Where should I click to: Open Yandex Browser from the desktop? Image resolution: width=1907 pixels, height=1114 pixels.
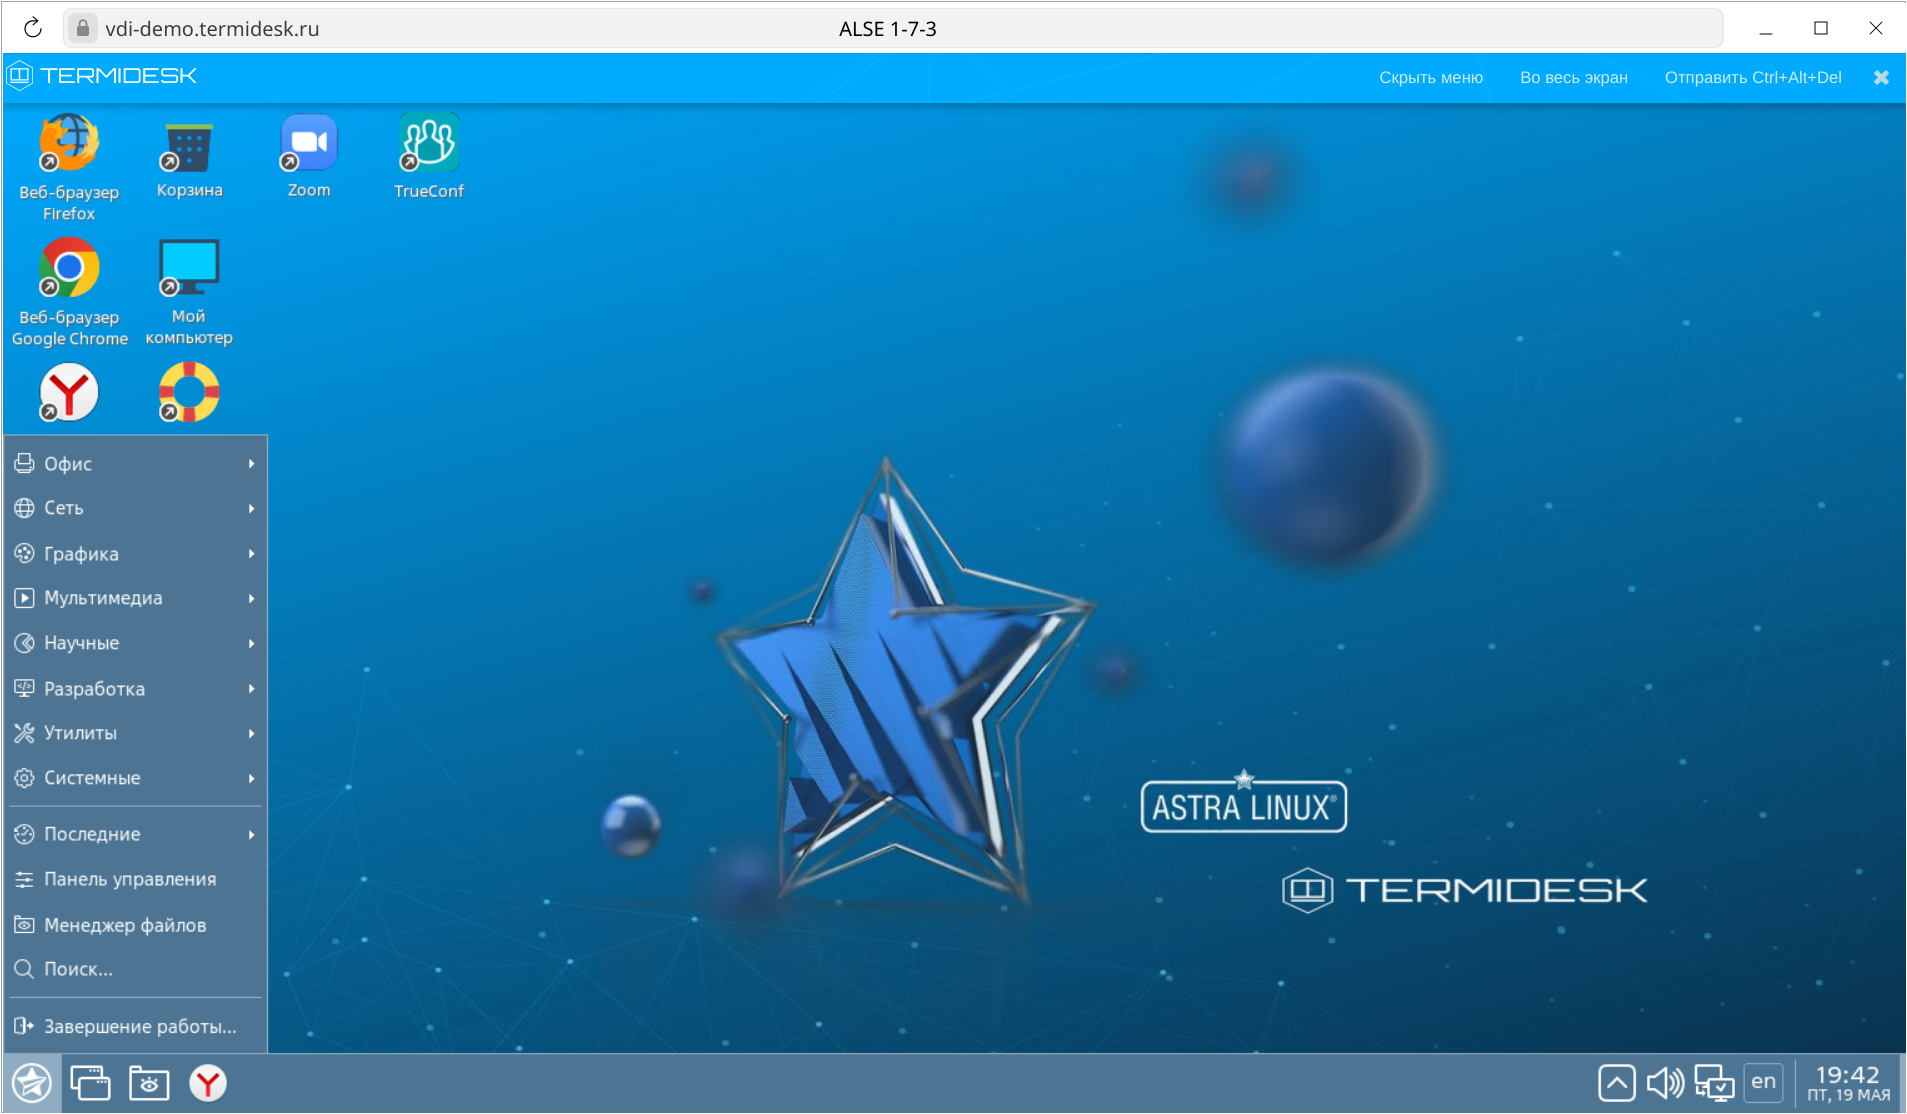coord(69,392)
